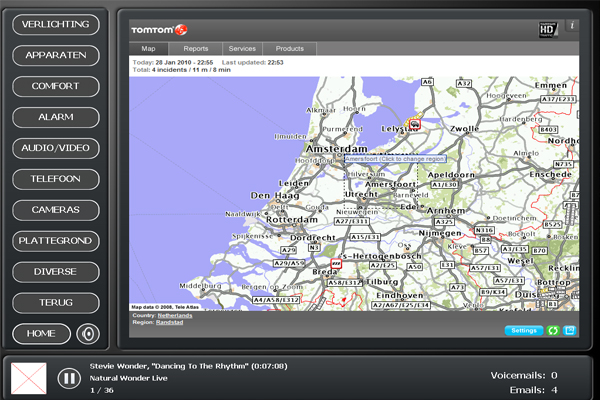Click the A29/A59 road sign
600x400 pixels.
[289, 263]
